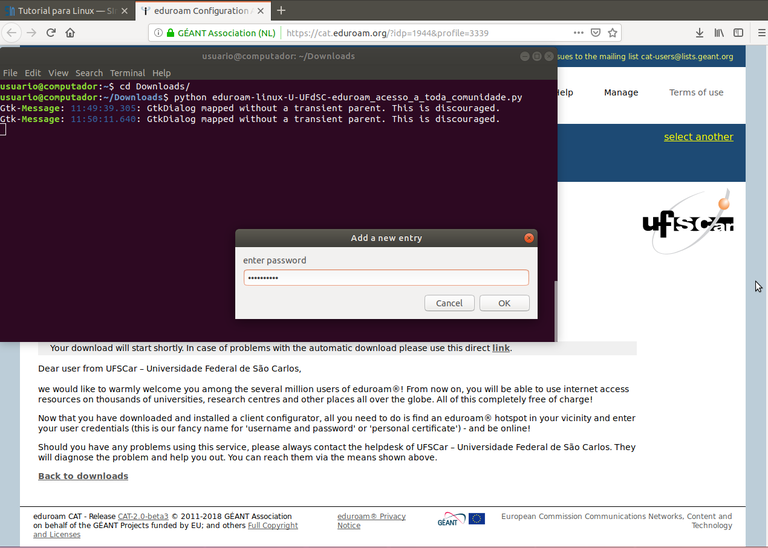Open the hamburger menu in Firefox
Viewport: 768px width, 548px height.
click(756, 32)
